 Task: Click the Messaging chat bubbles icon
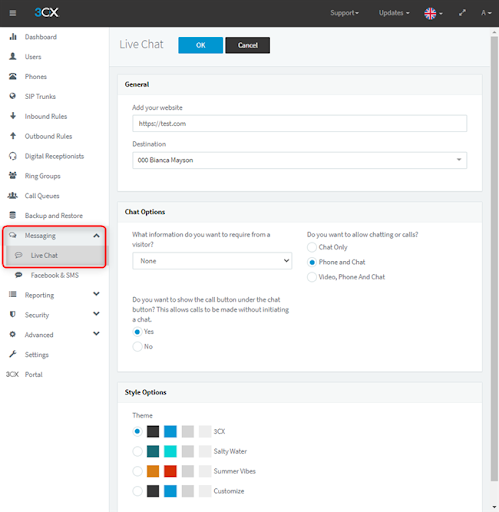click(x=13, y=235)
